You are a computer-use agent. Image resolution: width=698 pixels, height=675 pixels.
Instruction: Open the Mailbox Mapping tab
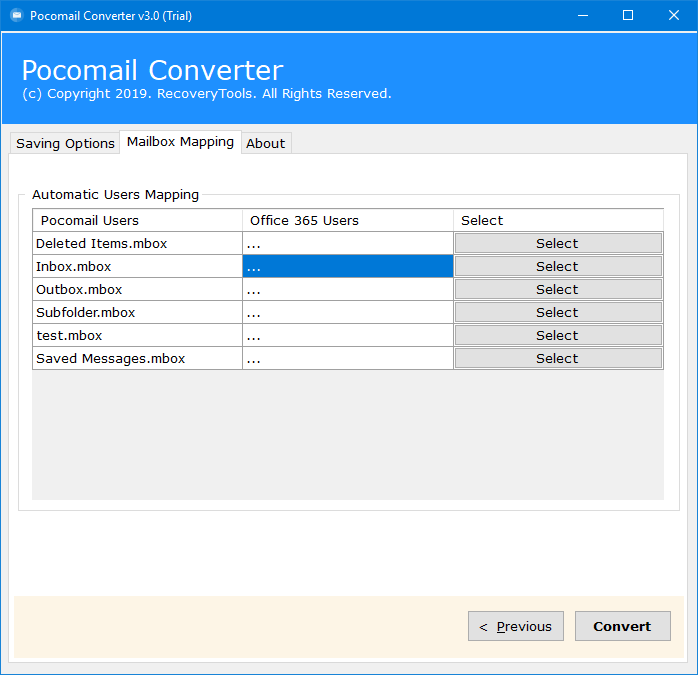coord(180,142)
